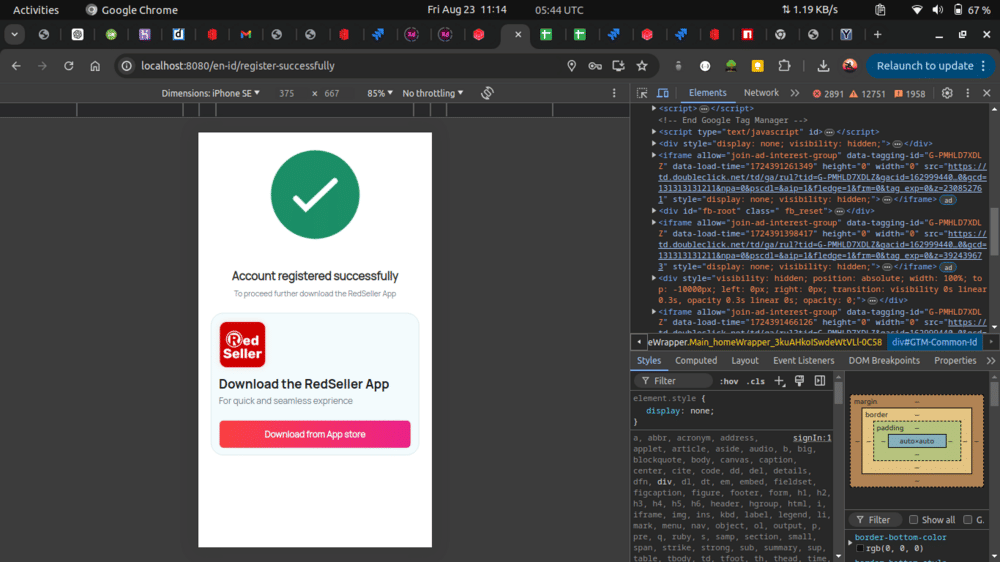1000x562 pixels.
Task: Select div#GTM-Common-Id breadcrumb
Action: 934,342
